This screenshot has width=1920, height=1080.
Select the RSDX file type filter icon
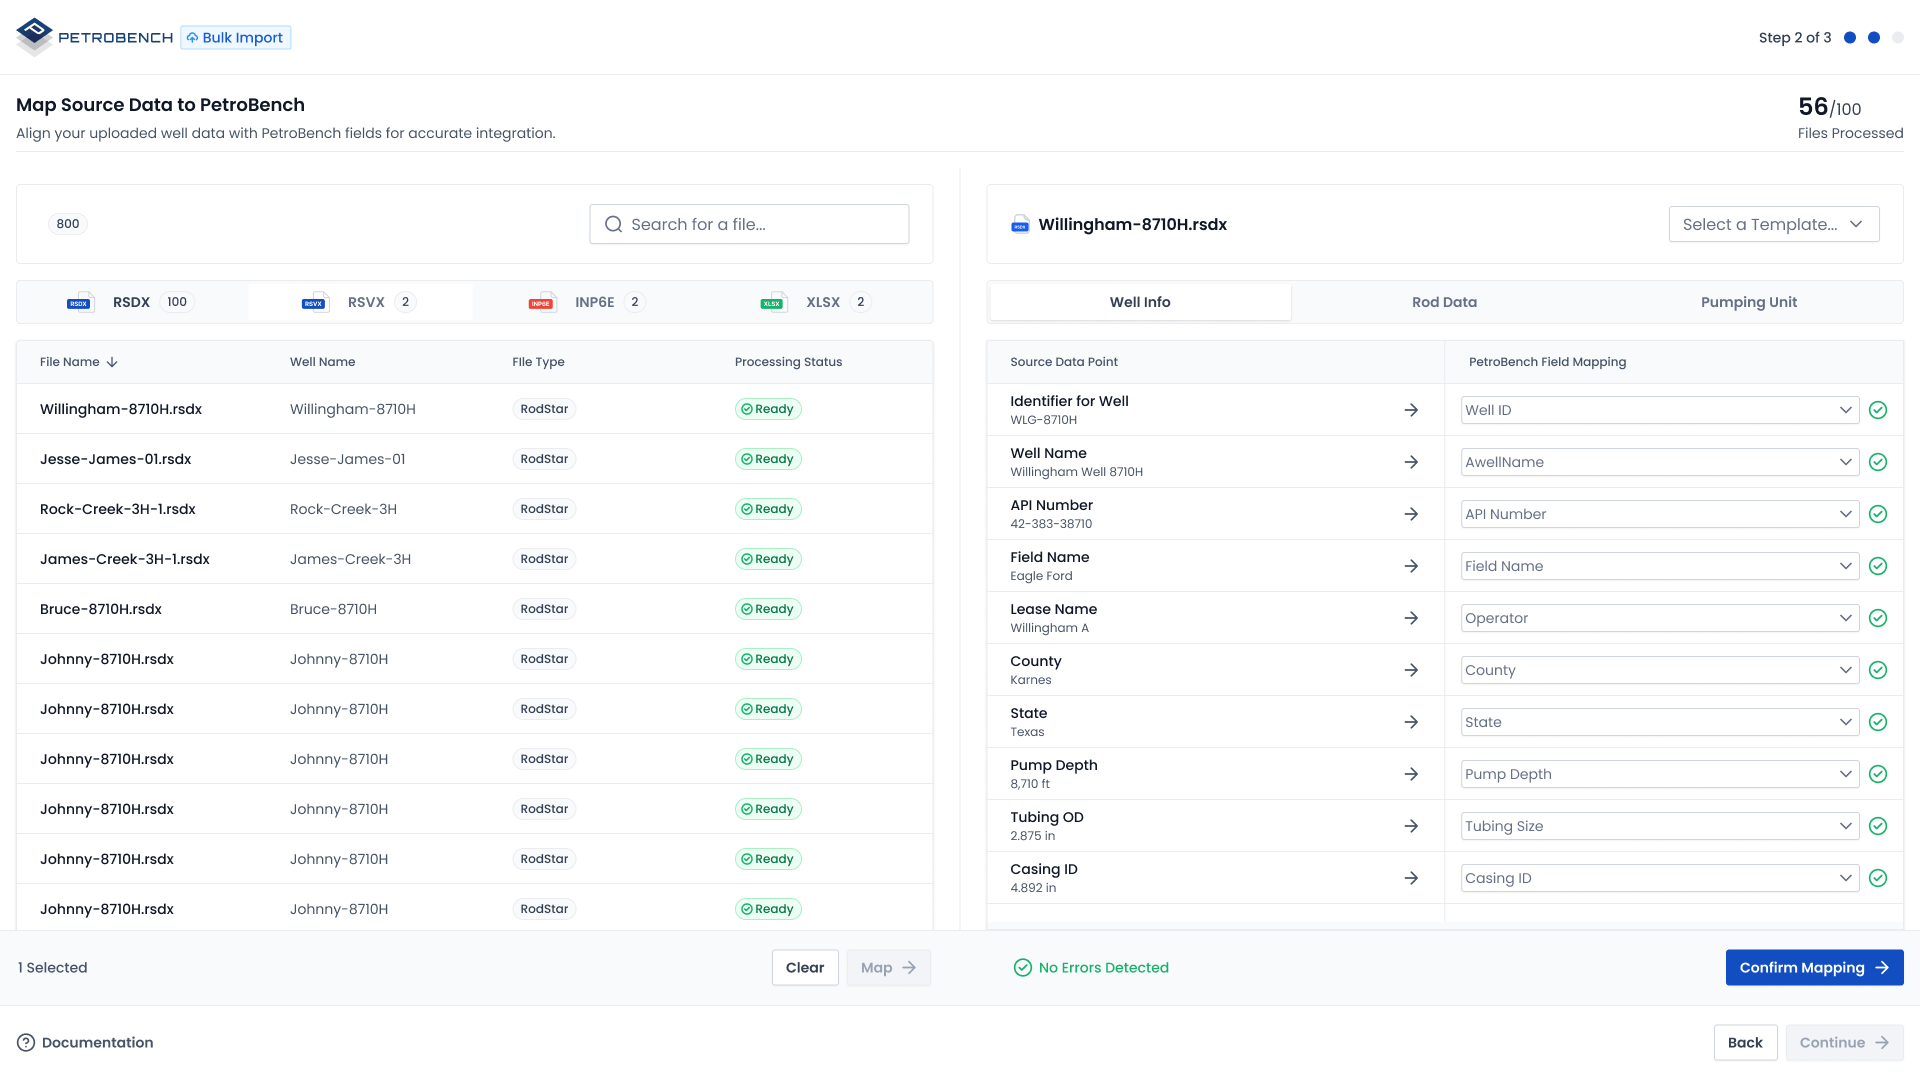(79, 301)
